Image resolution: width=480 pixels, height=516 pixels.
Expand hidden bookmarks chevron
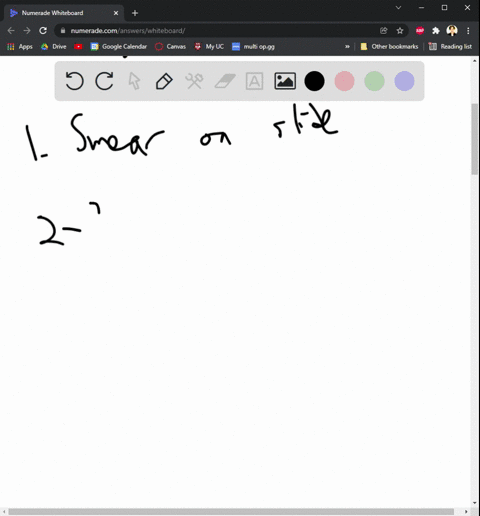click(347, 47)
